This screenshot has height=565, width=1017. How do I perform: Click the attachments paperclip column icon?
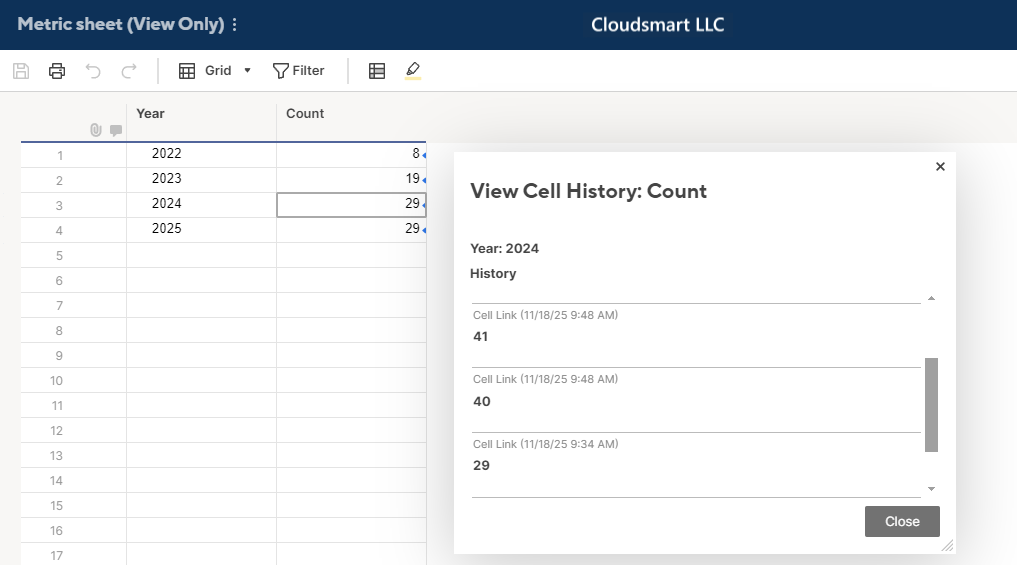(x=96, y=130)
